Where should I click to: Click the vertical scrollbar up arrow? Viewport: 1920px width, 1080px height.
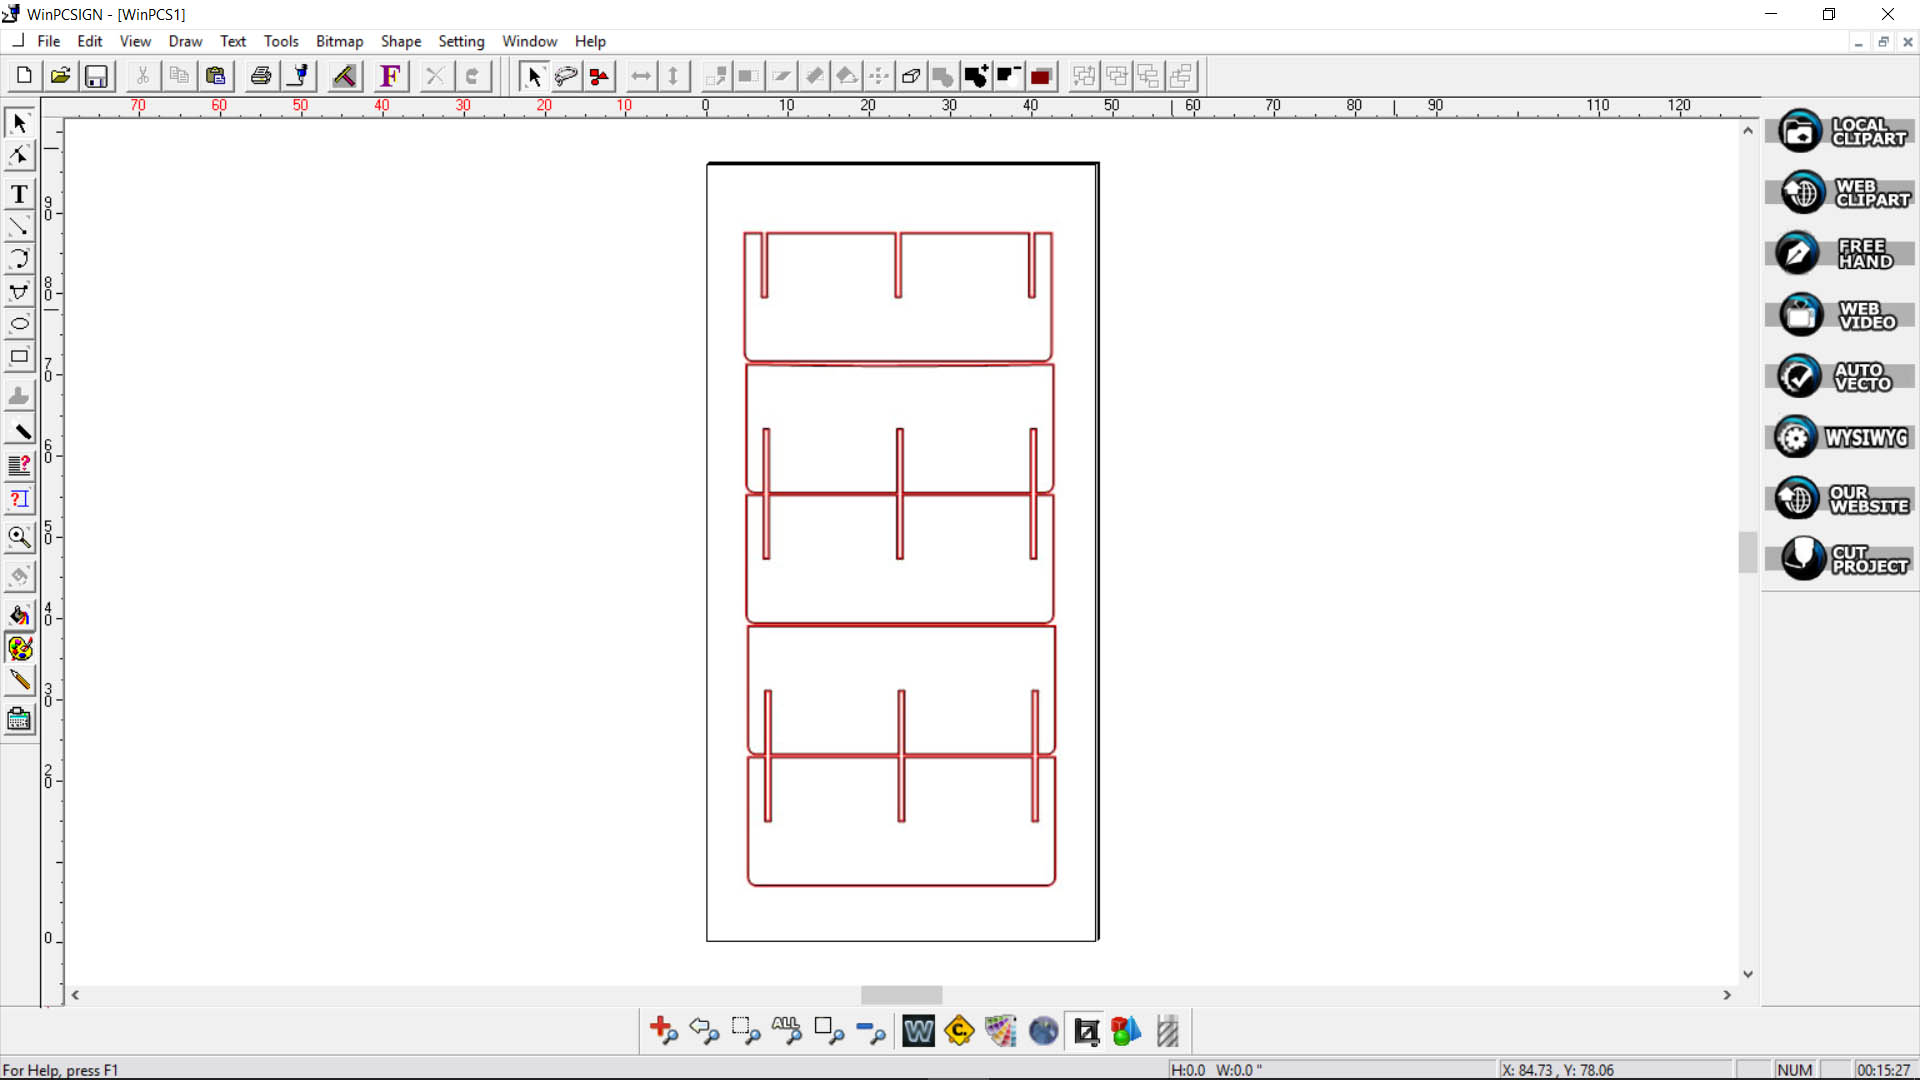click(x=1748, y=130)
